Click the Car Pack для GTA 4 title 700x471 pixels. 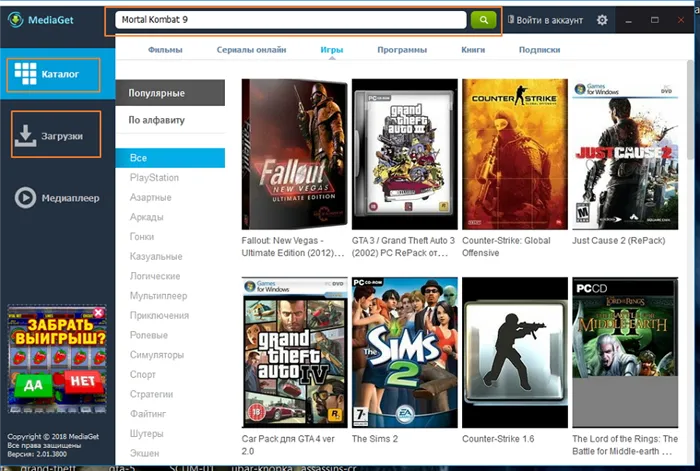coord(288,445)
